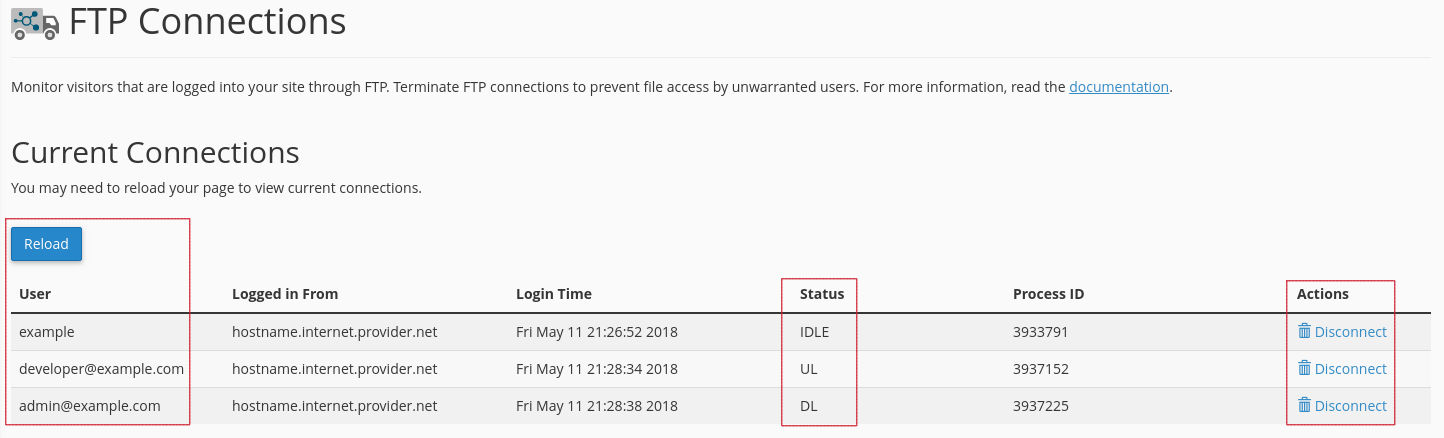Click trash icon for admin@example.com row
1444x438 pixels.
(1304, 405)
